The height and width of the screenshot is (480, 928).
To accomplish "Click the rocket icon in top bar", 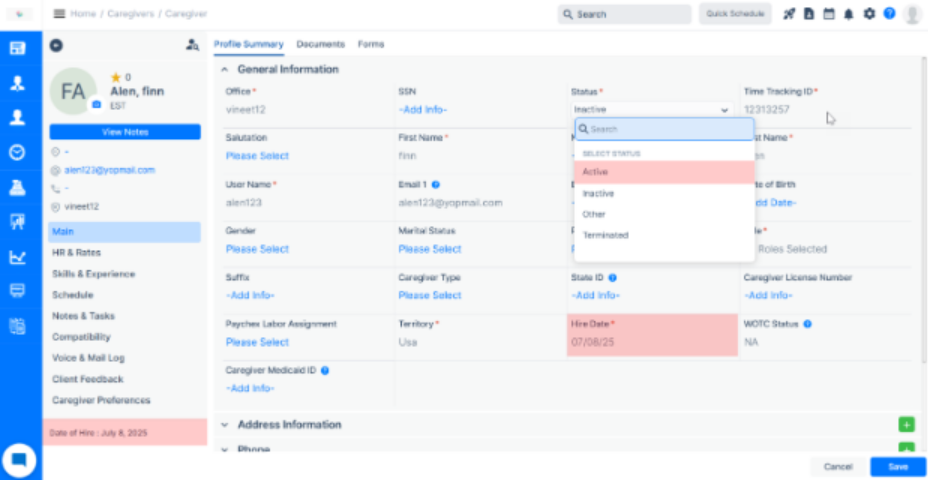I will [x=789, y=14].
